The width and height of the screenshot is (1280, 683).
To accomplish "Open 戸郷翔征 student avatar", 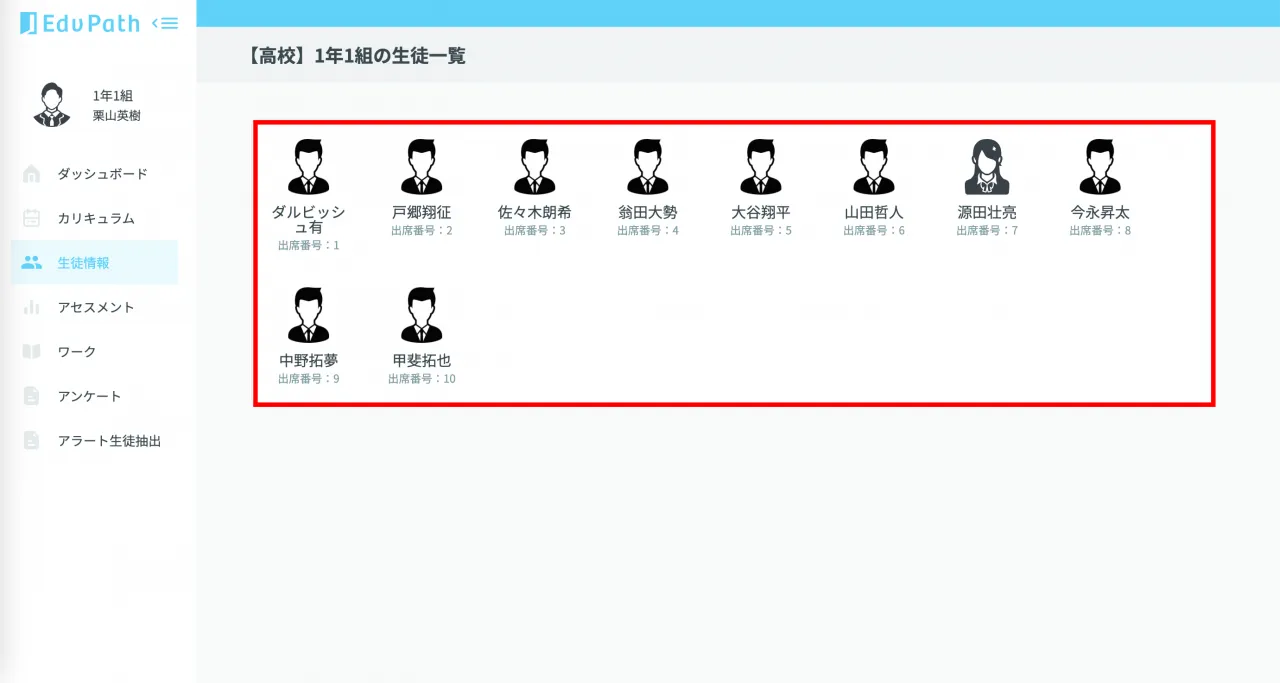I will pyautogui.click(x=422, y=166).
